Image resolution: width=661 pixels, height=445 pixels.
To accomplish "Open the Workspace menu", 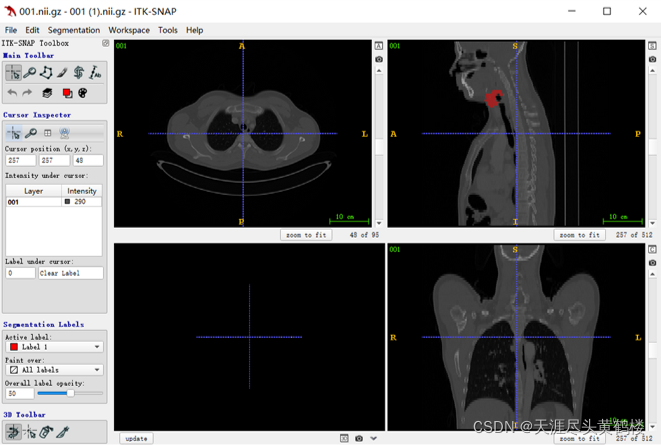I will click(x=129, y=30).
